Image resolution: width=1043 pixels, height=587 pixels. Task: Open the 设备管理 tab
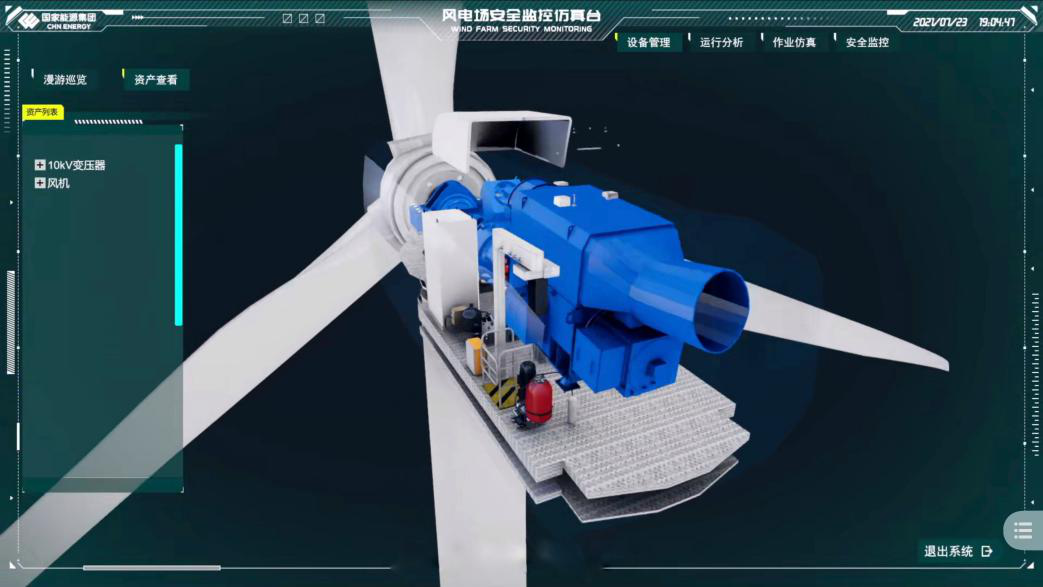click(649, 42)
